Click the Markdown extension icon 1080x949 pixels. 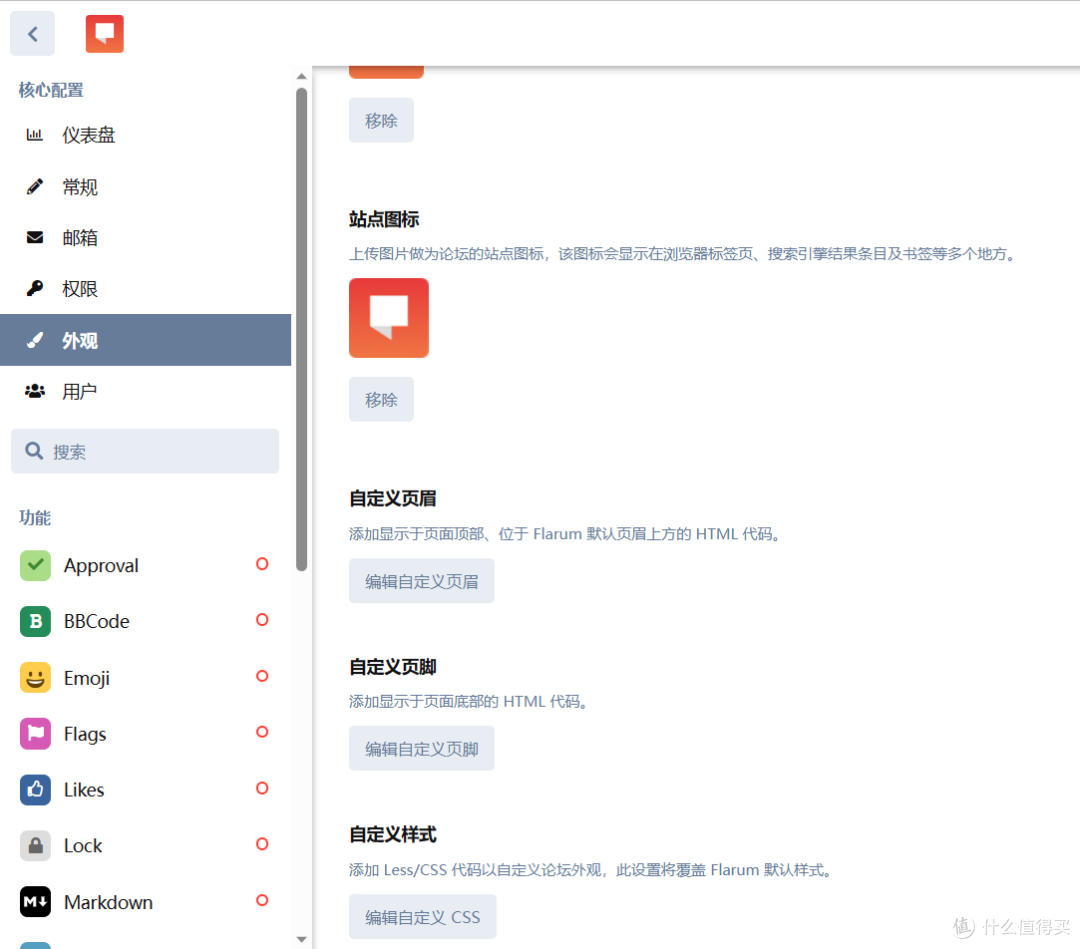click(x=35, y=902)
